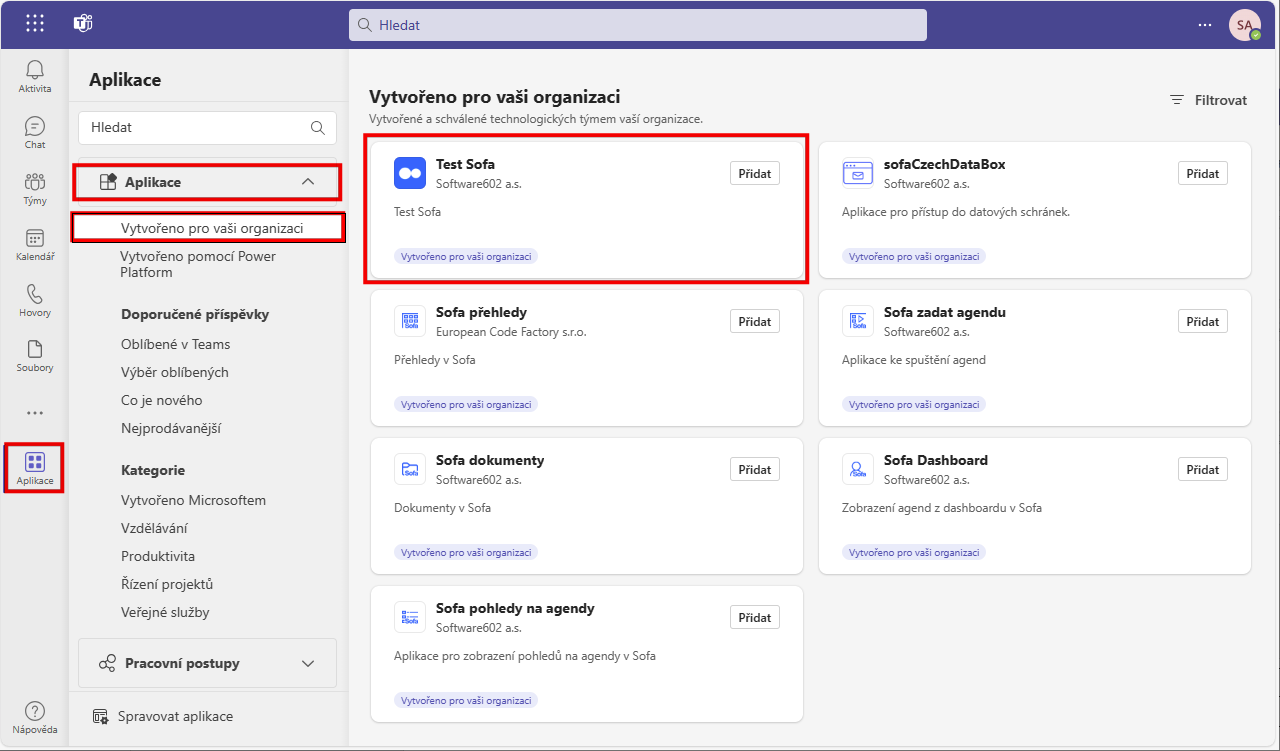Click magnifier icon in apps search box

click(x=318, y=127)
